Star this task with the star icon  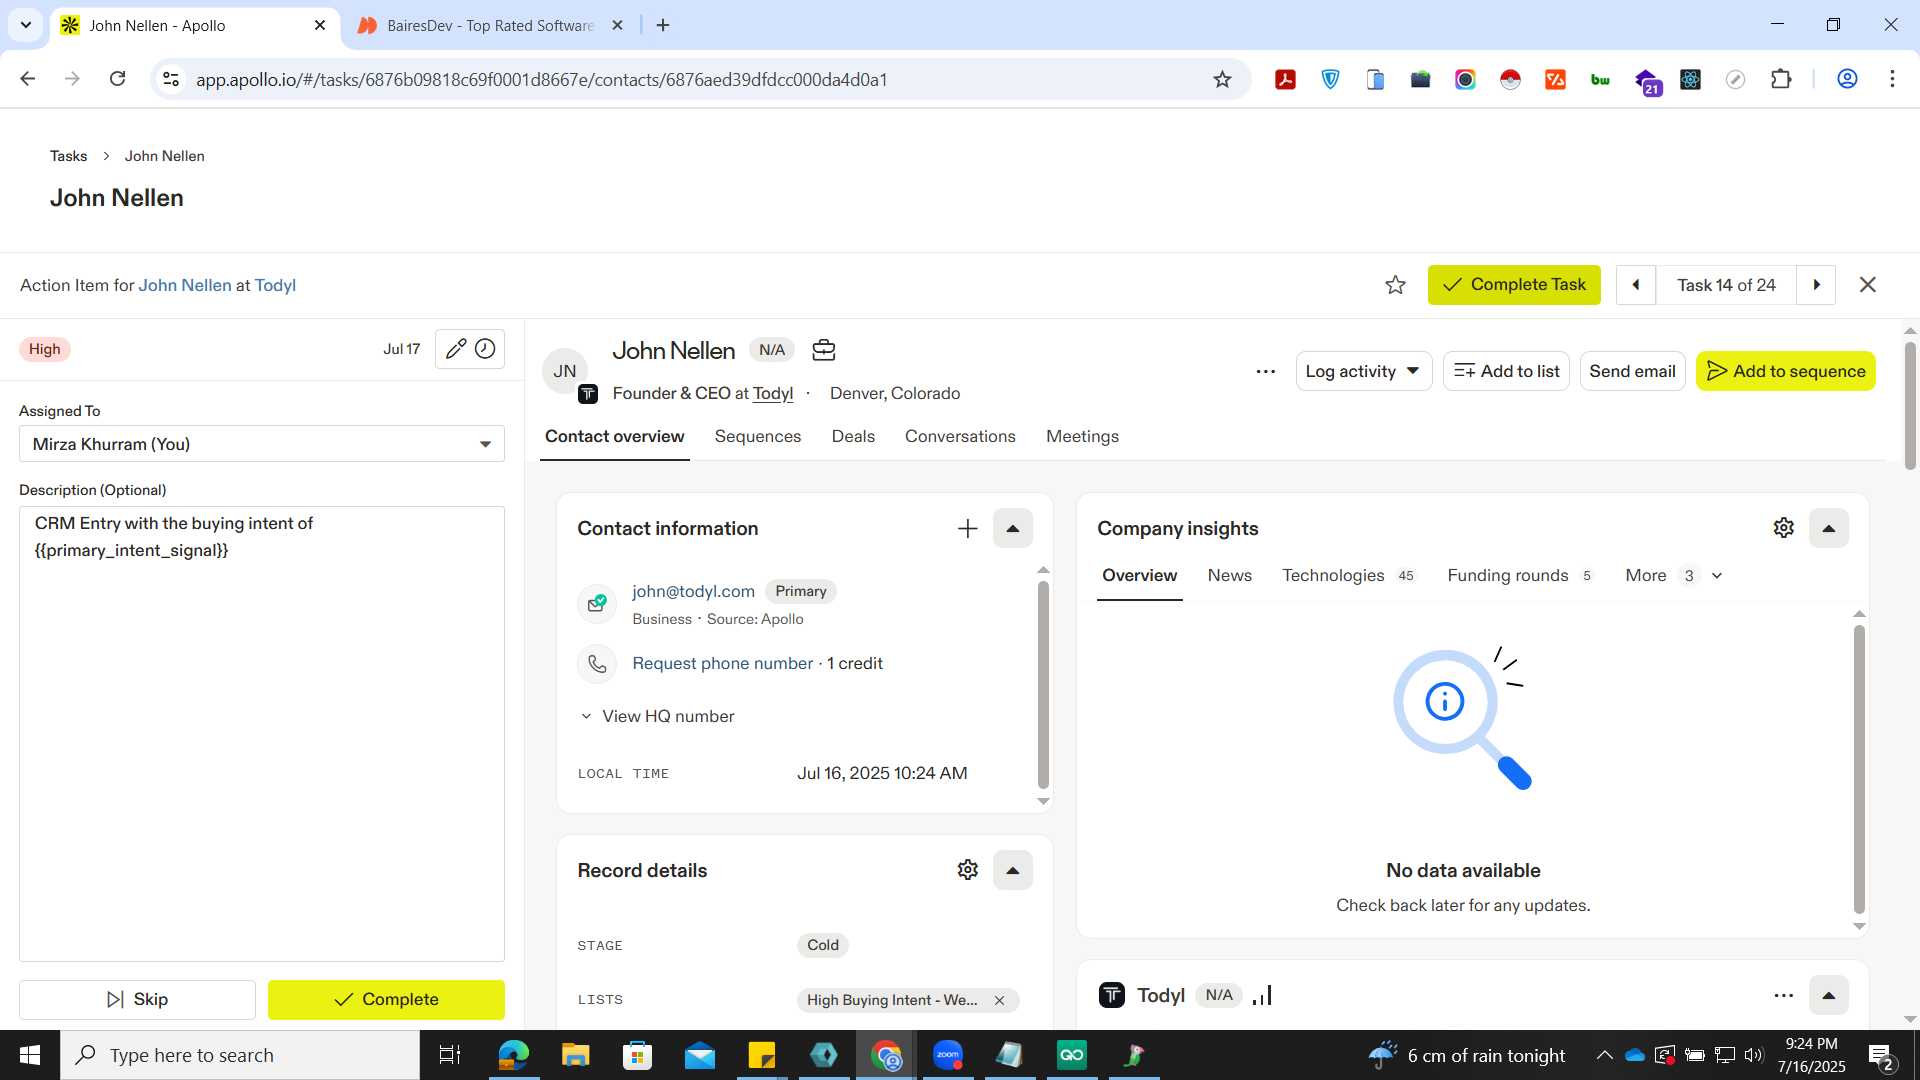tap(1395, 285)
